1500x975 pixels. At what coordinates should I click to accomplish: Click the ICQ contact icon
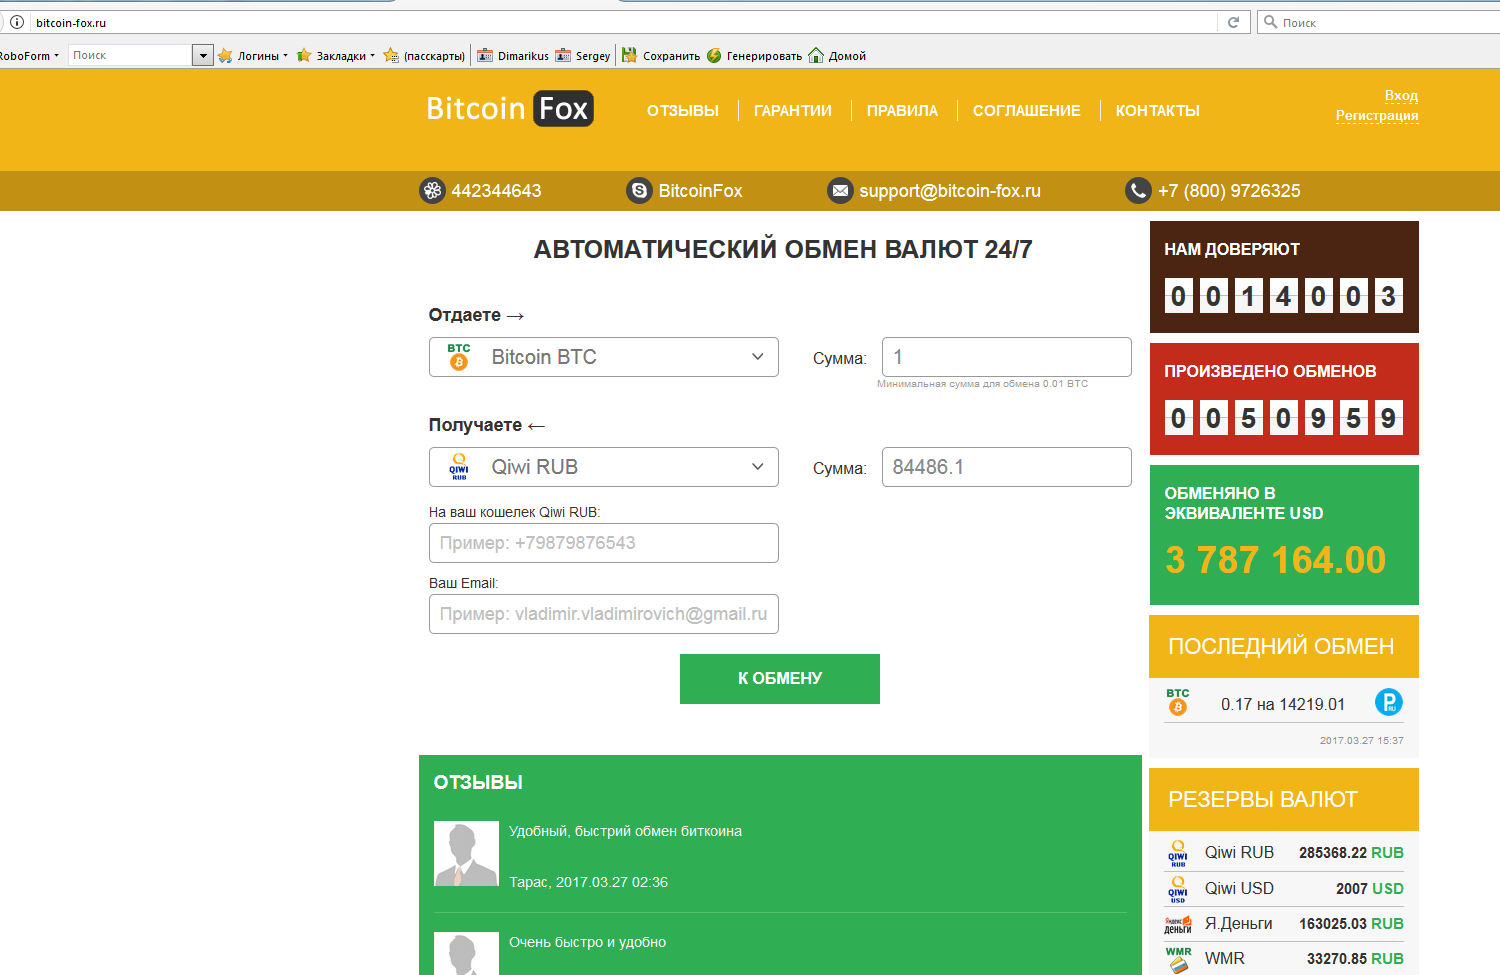point(432,190)
